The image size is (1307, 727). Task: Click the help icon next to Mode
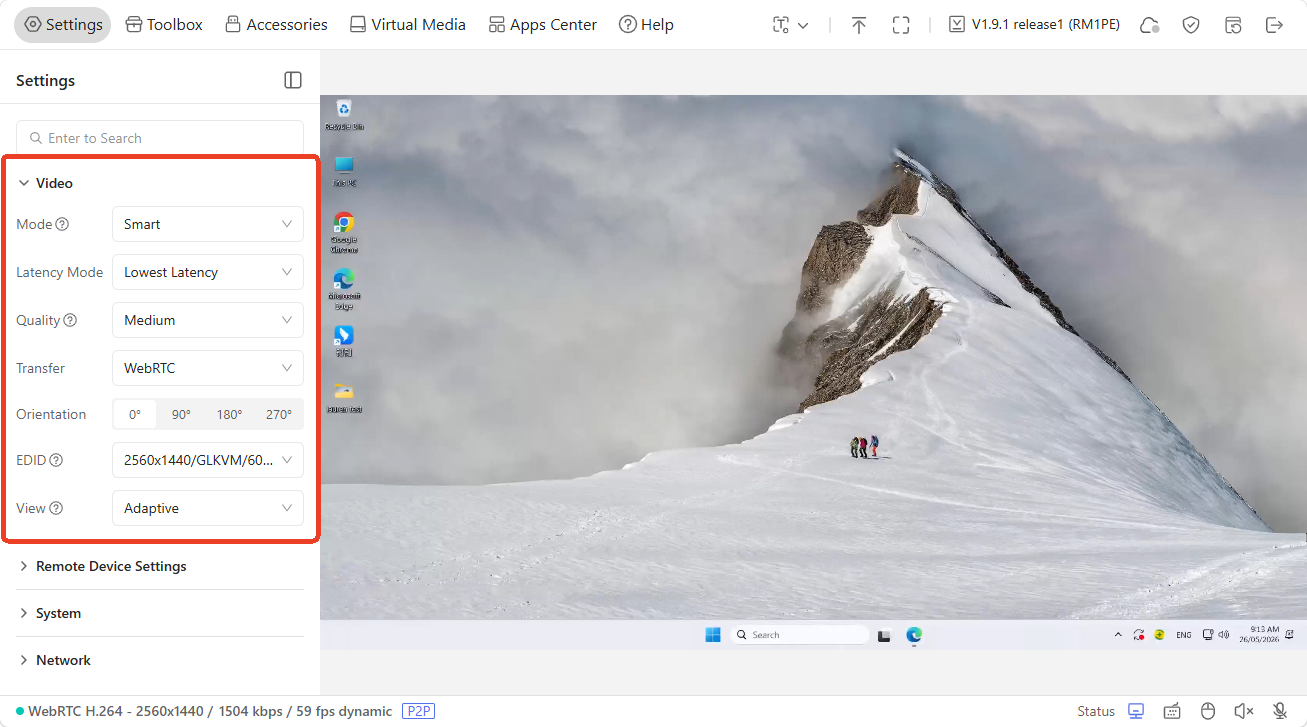click(62, 224)
